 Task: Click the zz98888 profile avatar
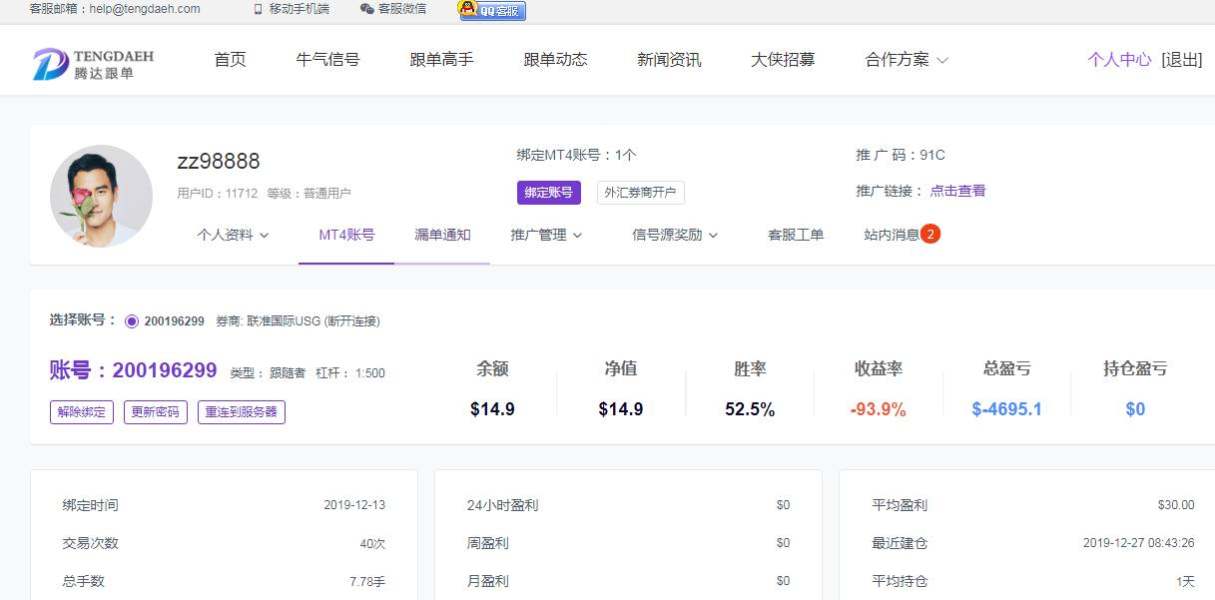click(x=101, y=196)
